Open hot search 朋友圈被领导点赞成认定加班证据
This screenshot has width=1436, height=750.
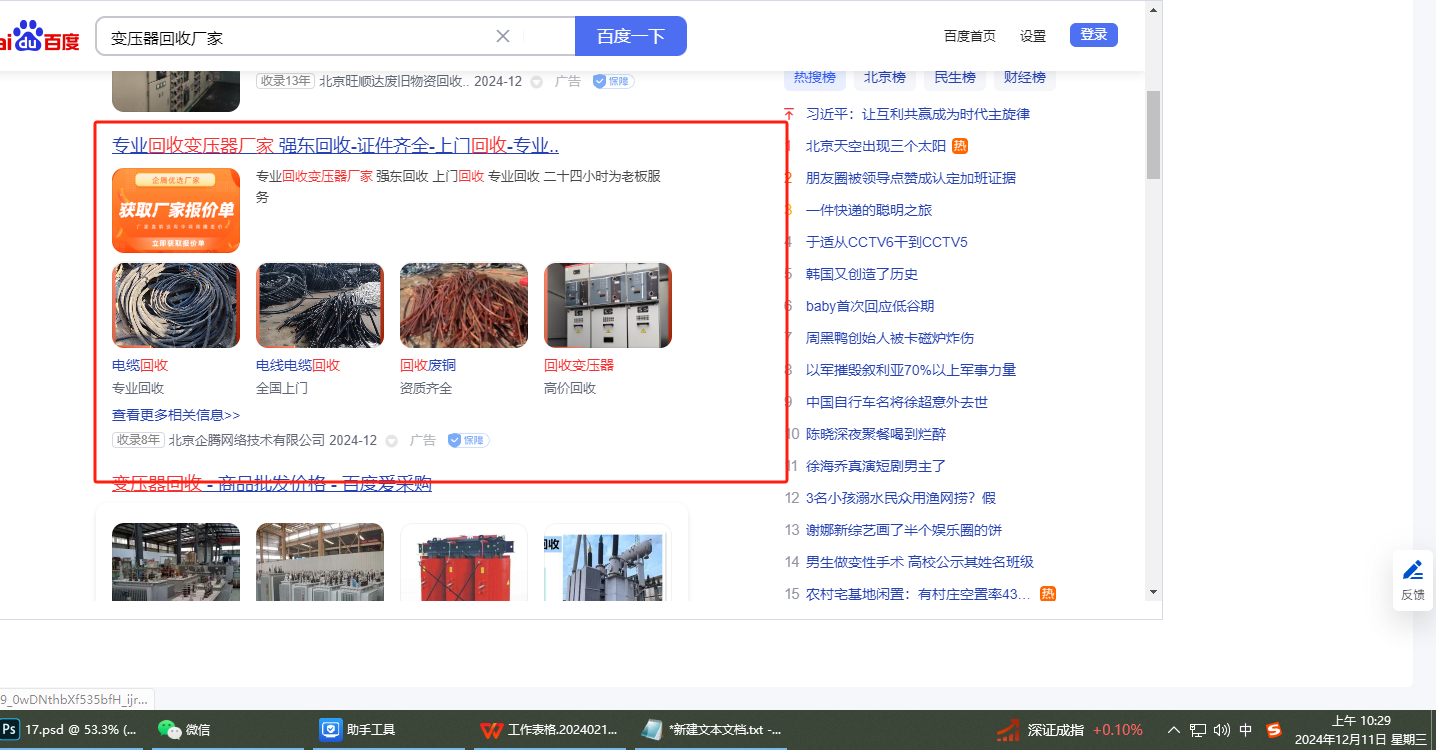911,178
